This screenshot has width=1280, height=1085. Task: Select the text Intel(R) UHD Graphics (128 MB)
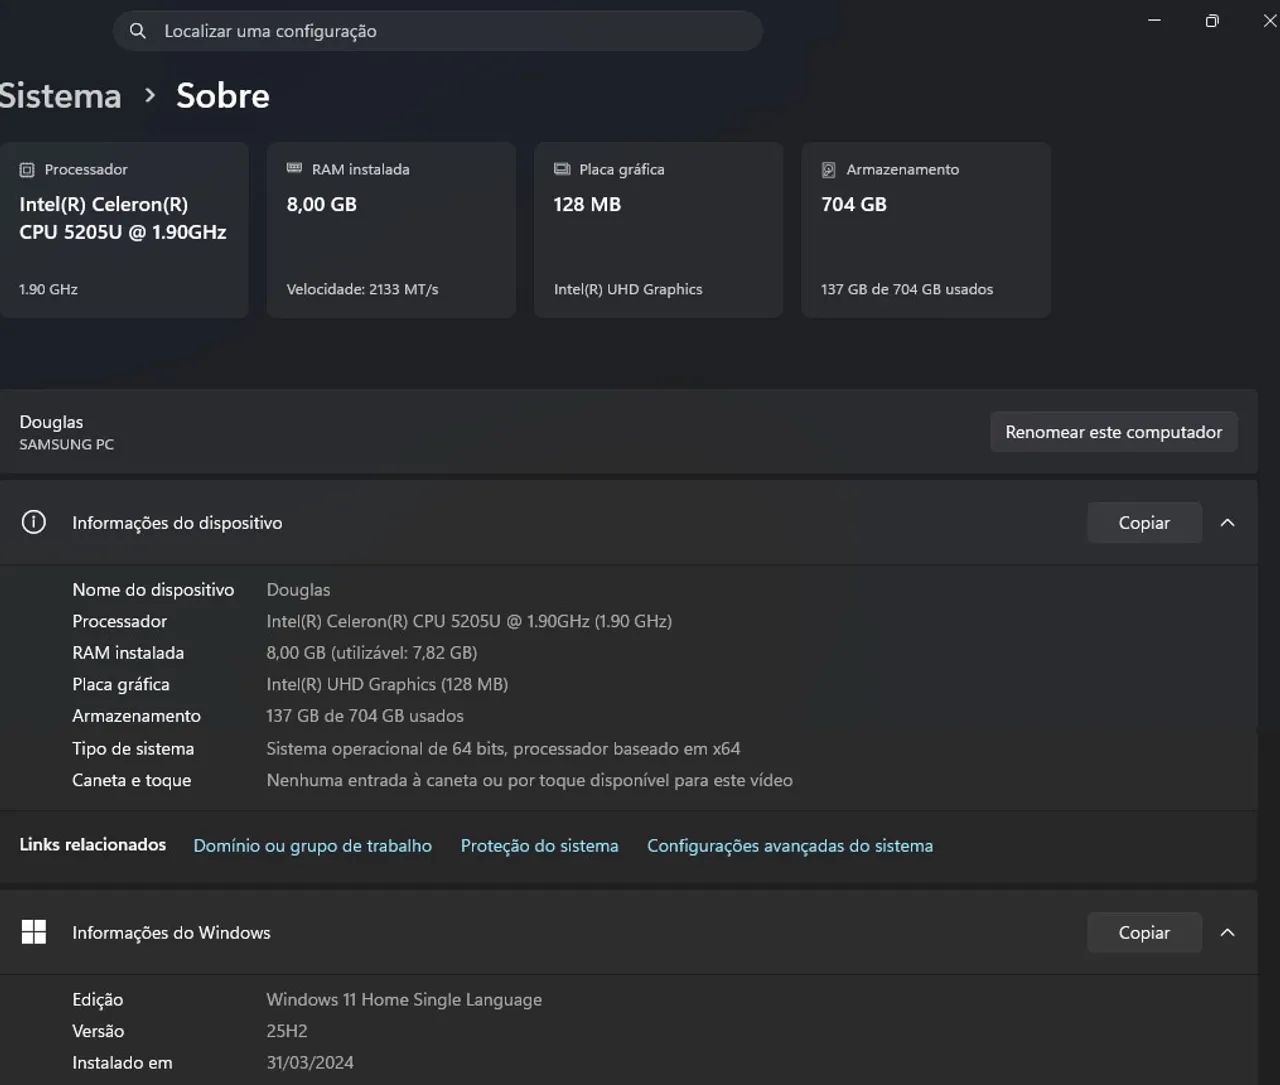pos(387,684)
